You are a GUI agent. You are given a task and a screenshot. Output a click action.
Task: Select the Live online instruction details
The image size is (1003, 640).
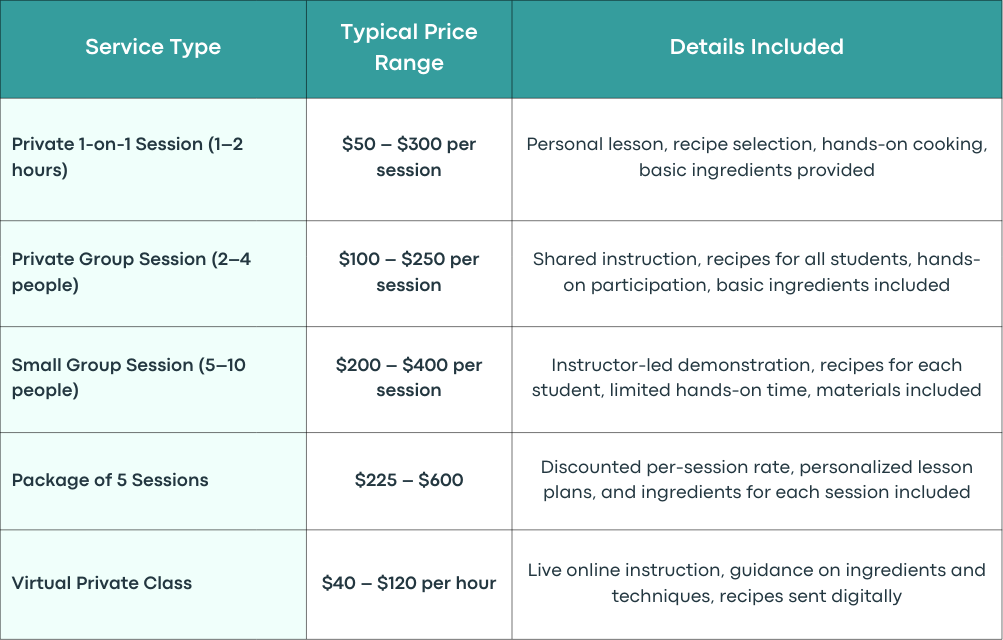[x=757, y=583]
